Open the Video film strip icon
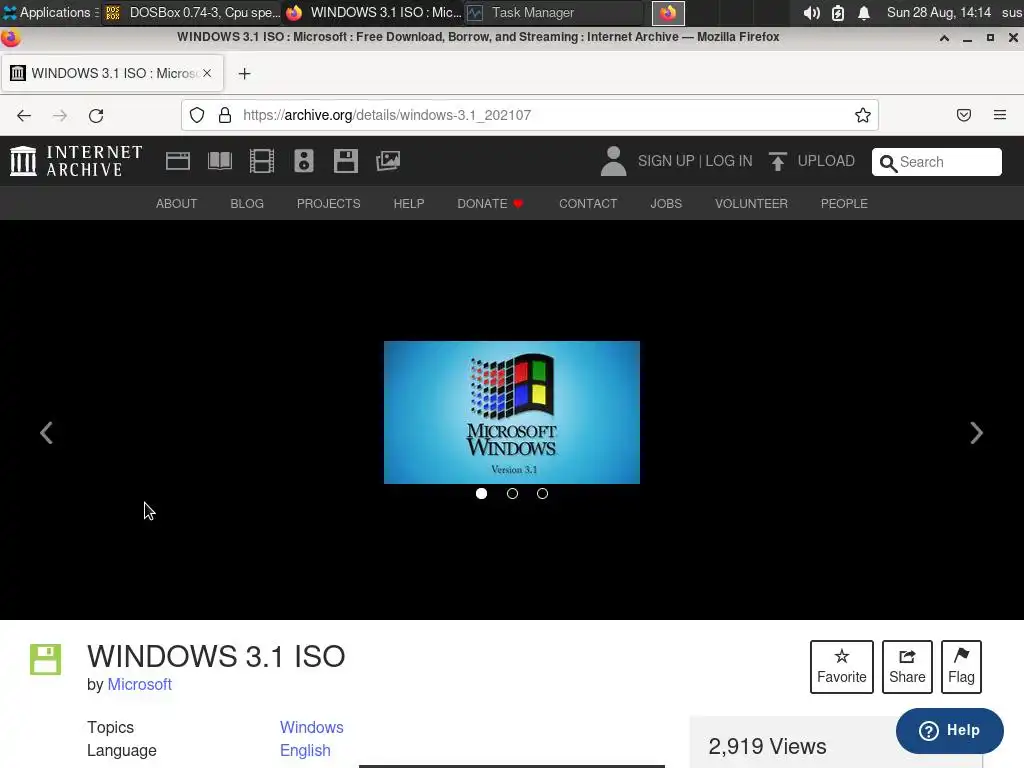The width and height of the screenshot is (1024, 768). point(262,161)
